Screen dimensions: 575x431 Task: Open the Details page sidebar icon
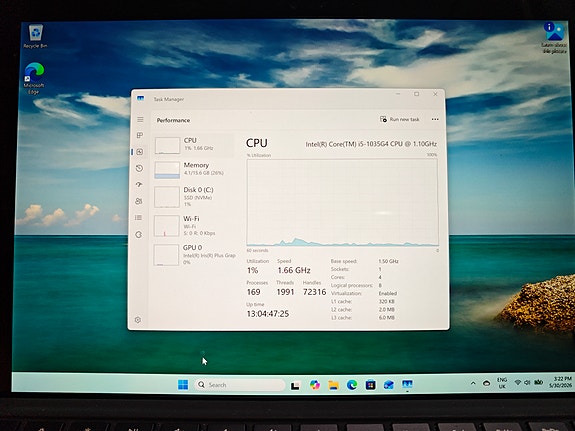[138, 218]
